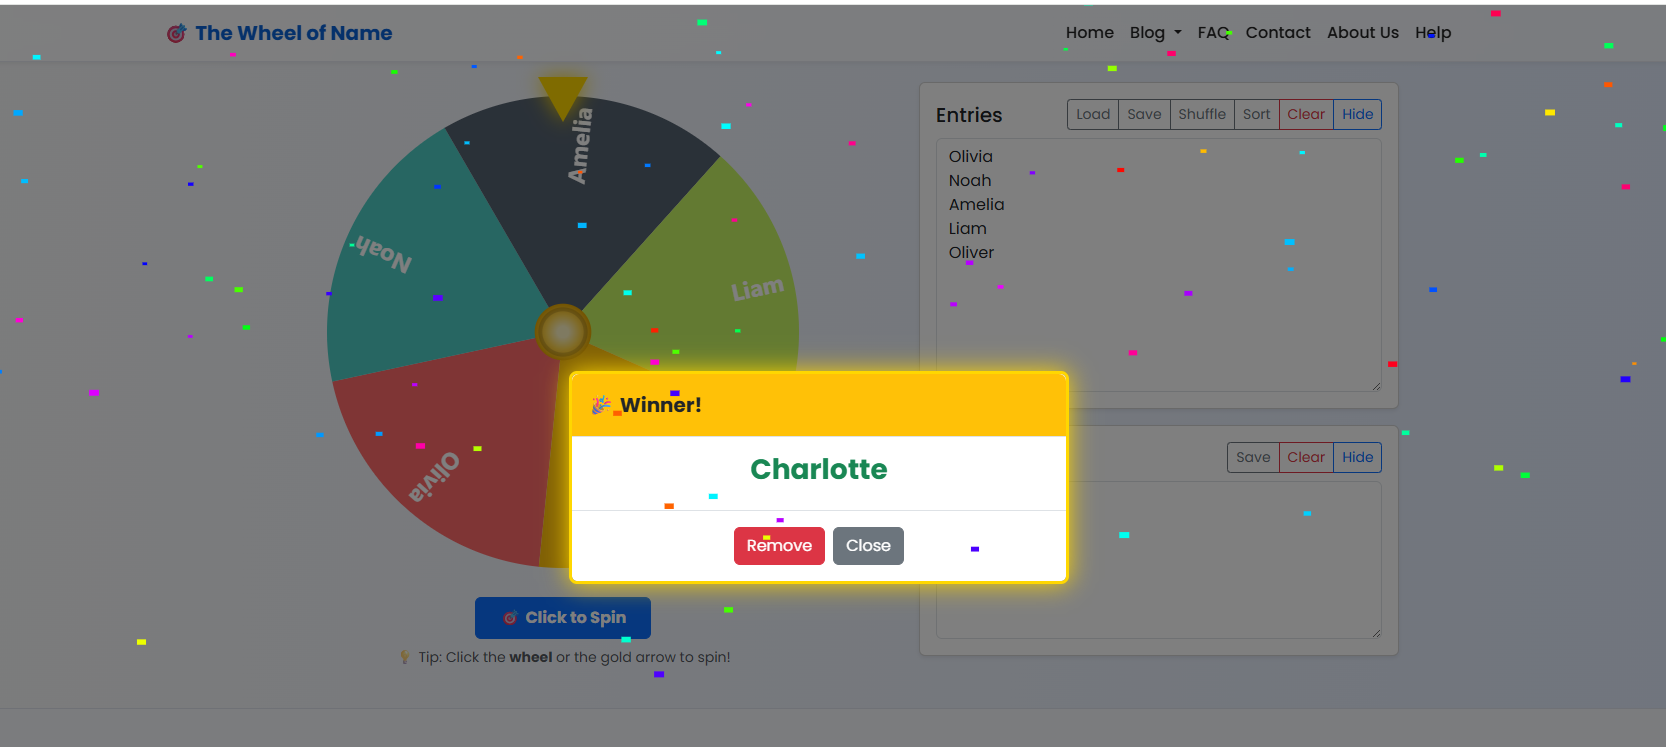Click the golden hub at the wheel center

click(x=563, y=332)
